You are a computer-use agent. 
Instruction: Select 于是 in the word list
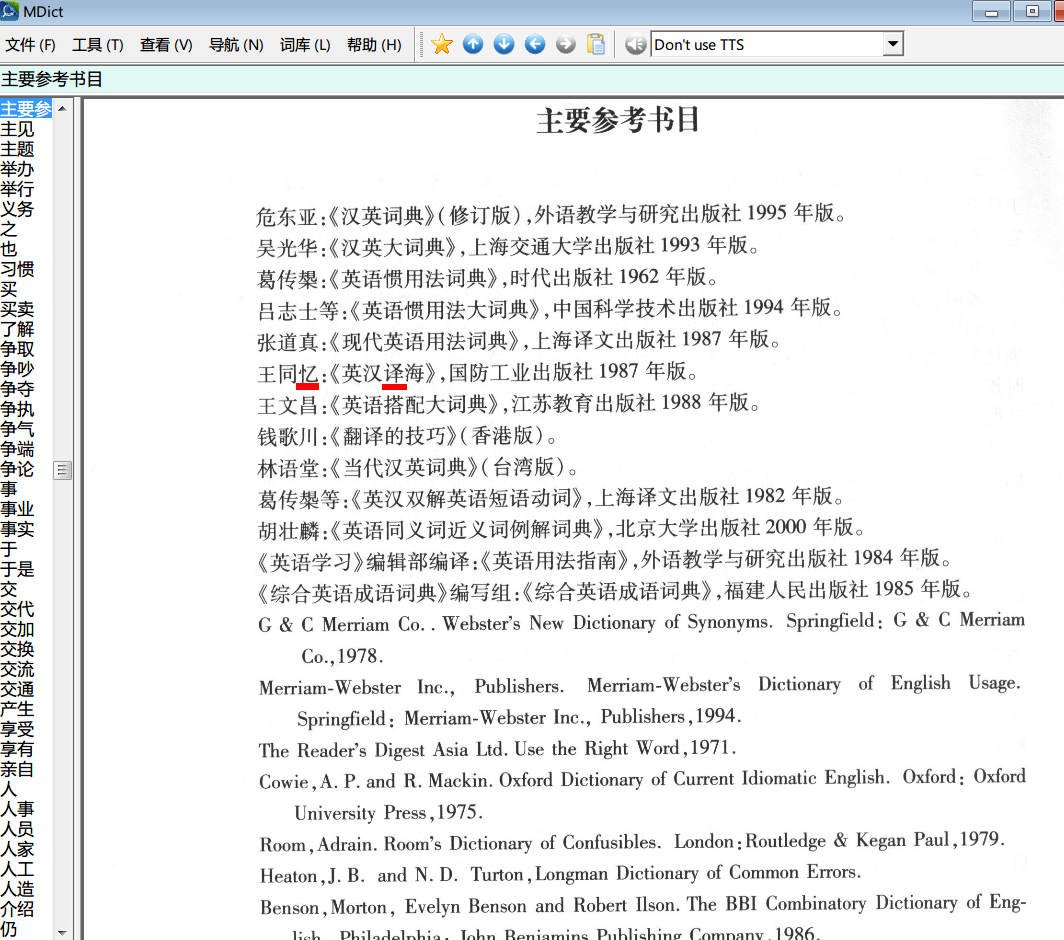[x=17, y=569]
